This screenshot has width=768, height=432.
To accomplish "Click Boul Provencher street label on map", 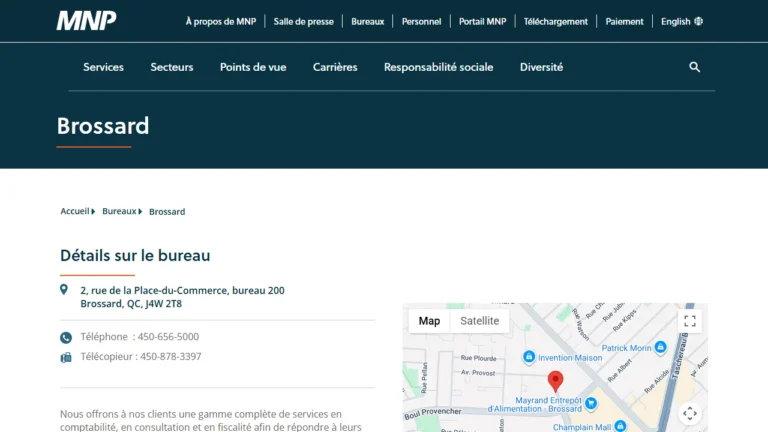I will (x=432, y=413).
